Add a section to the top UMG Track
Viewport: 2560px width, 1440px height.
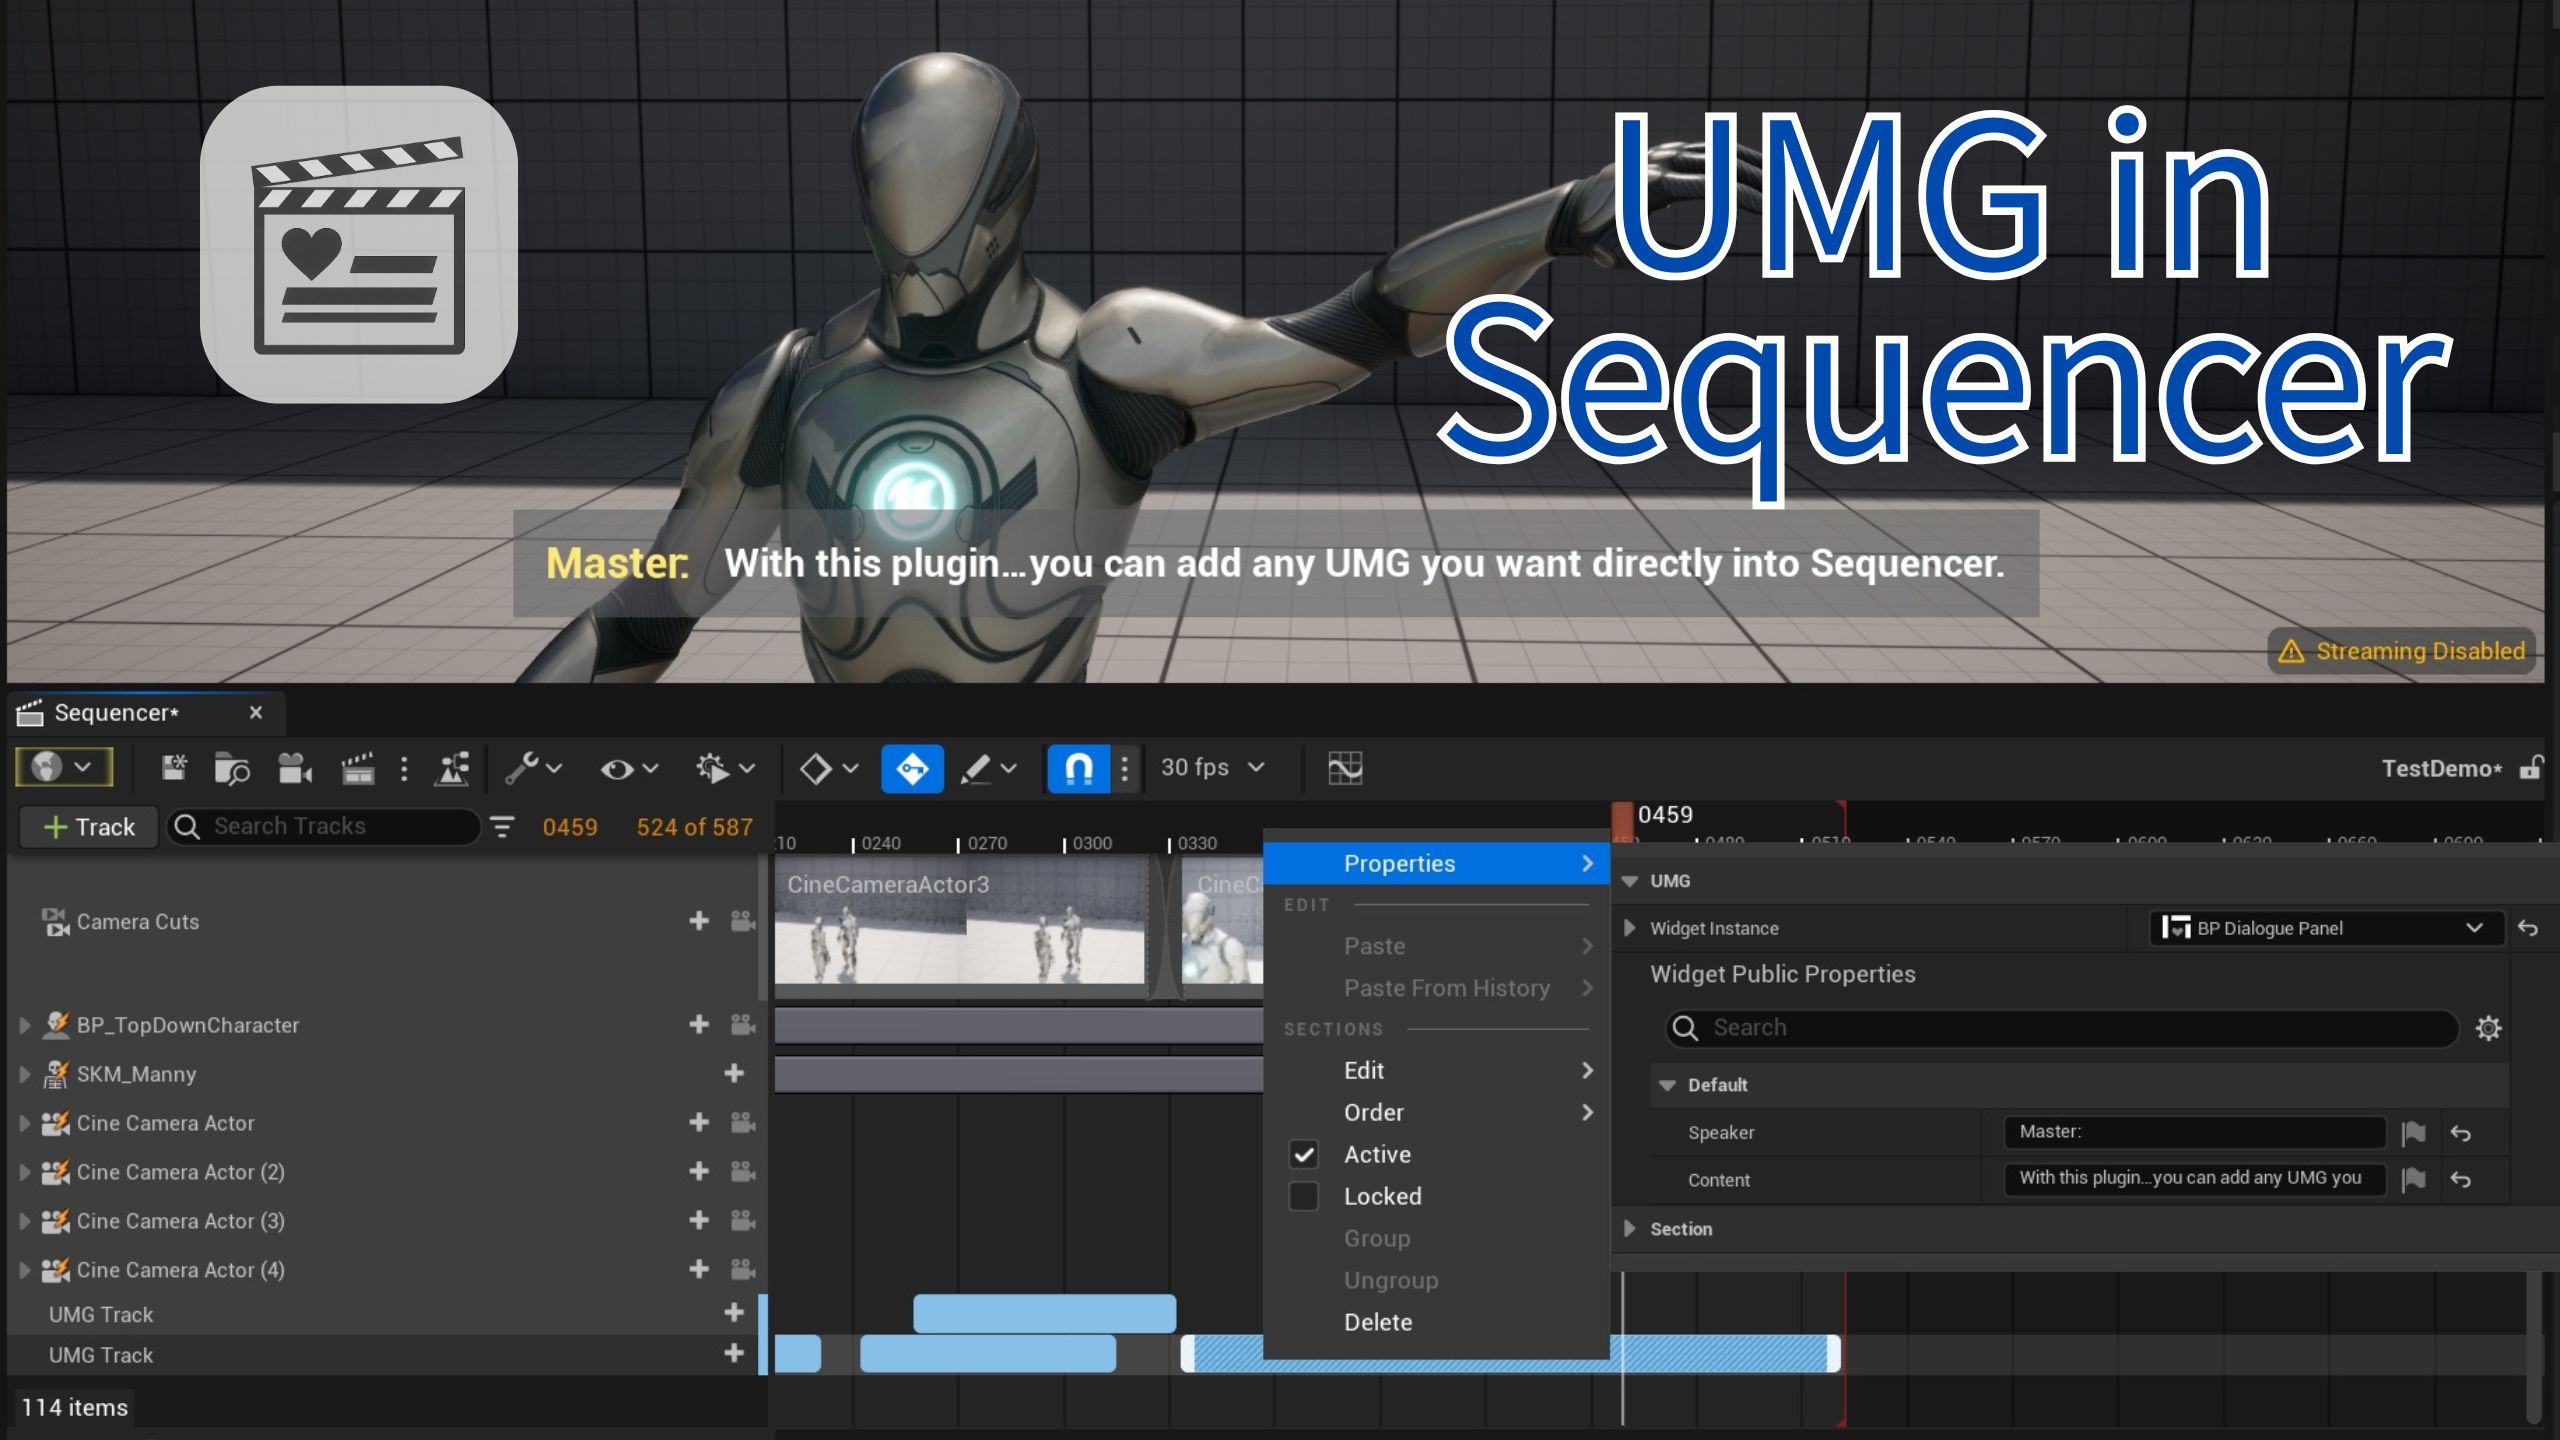click(734, 1313)
